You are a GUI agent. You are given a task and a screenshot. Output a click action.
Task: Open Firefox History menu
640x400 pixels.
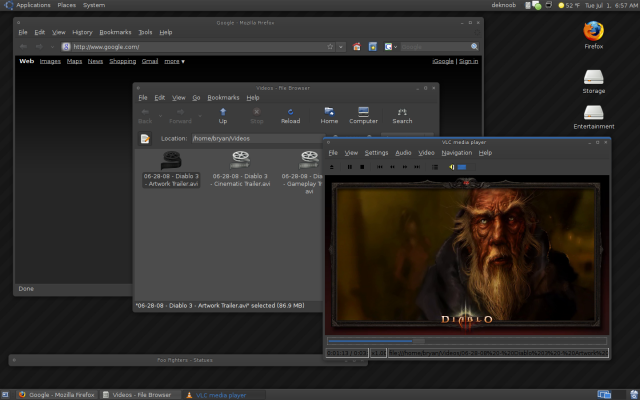click(x=82, y=32)
